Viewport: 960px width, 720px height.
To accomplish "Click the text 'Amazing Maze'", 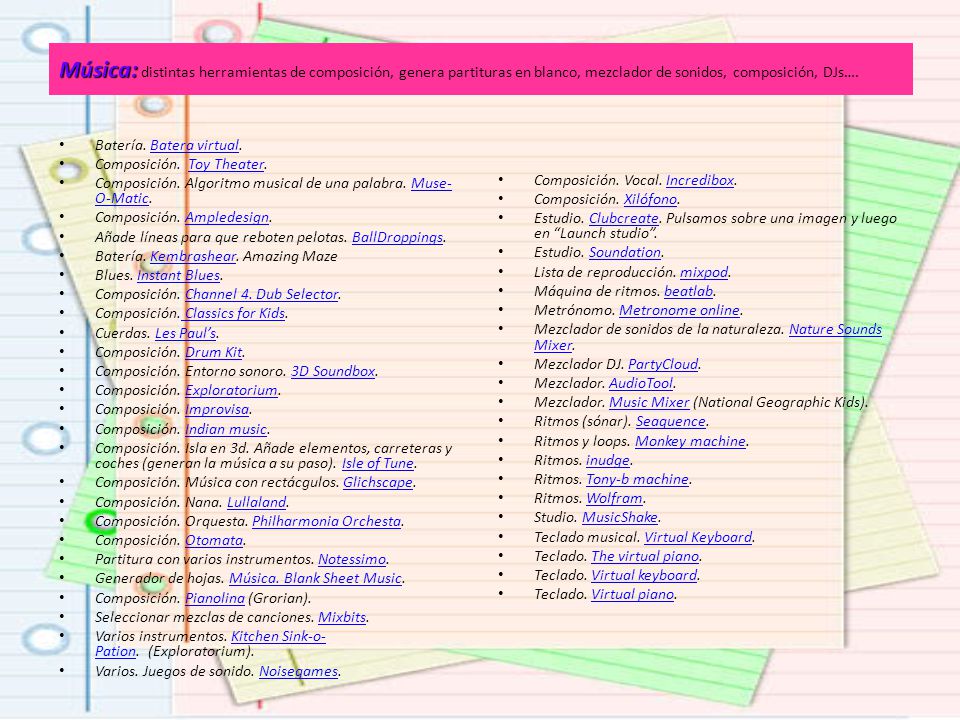I will point(290,256).
